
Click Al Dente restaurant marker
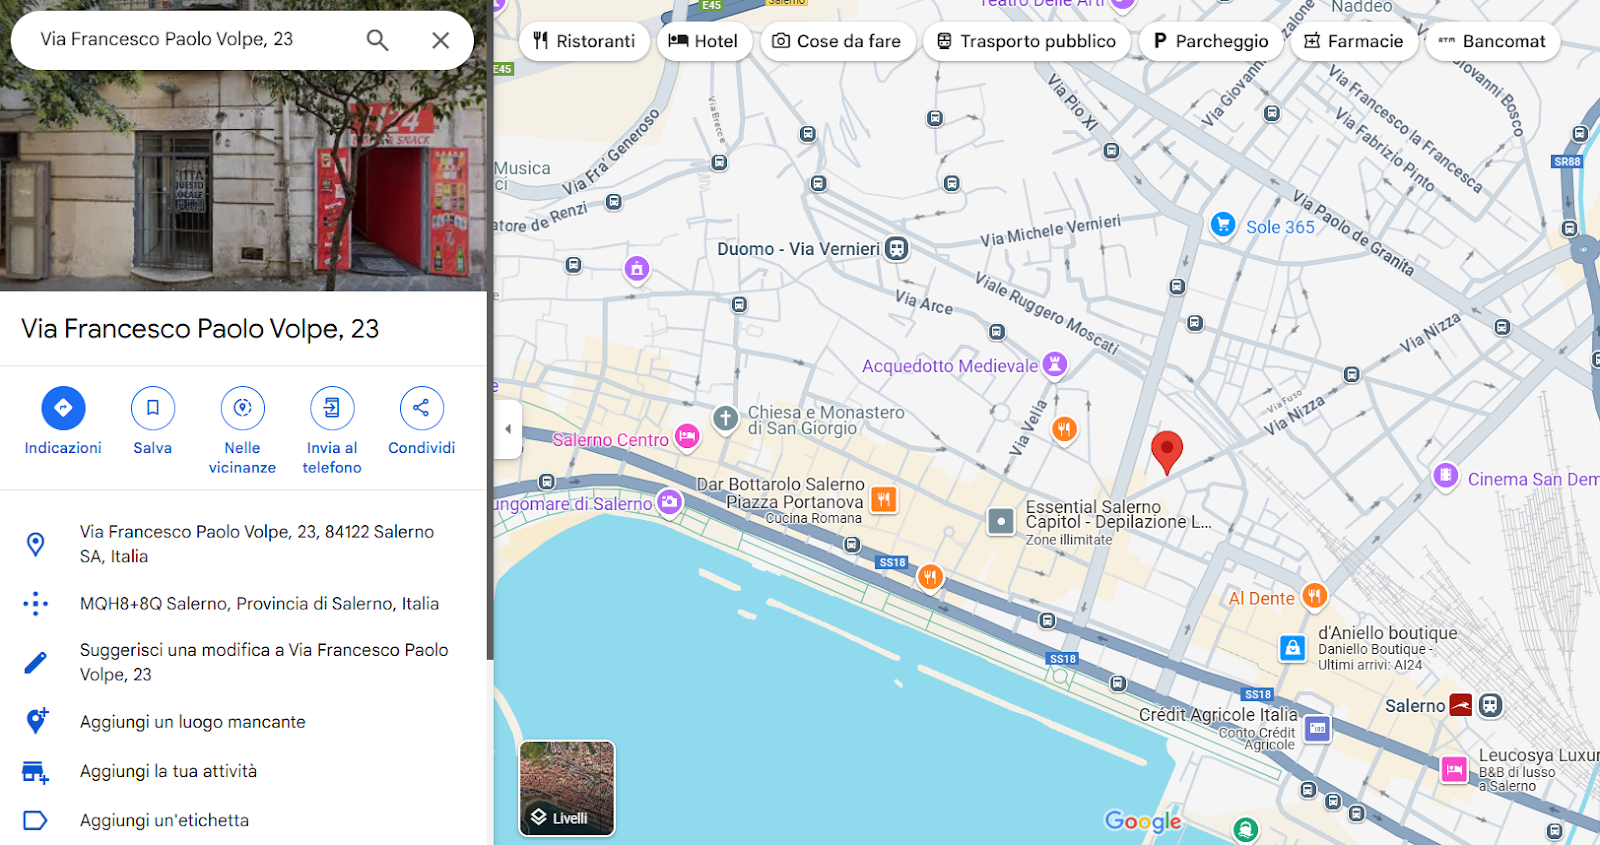tap(1315, 596)
